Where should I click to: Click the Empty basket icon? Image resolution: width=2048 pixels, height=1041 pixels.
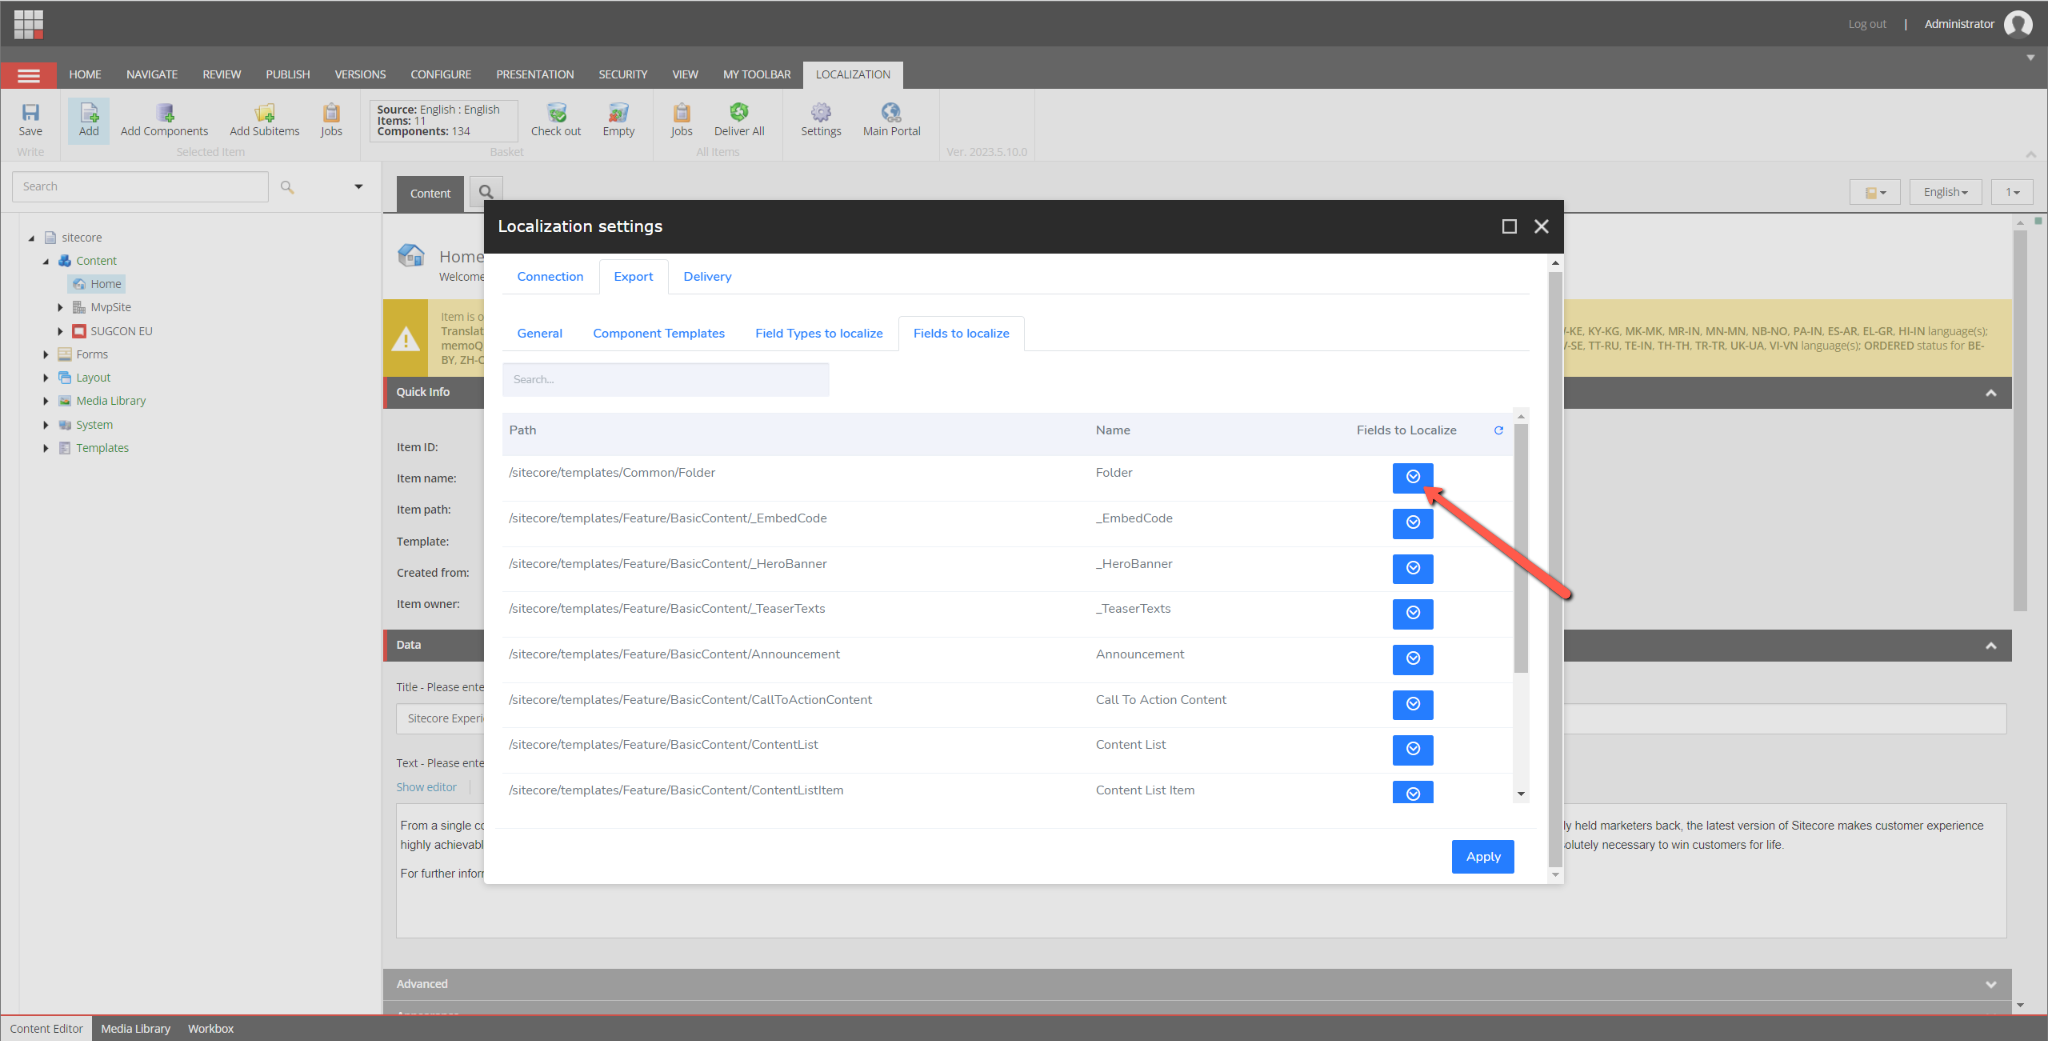pos(618,119)
